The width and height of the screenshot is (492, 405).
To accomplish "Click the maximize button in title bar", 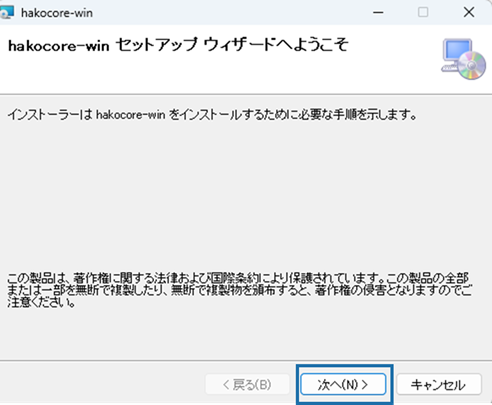I will [x=423, y=13].
